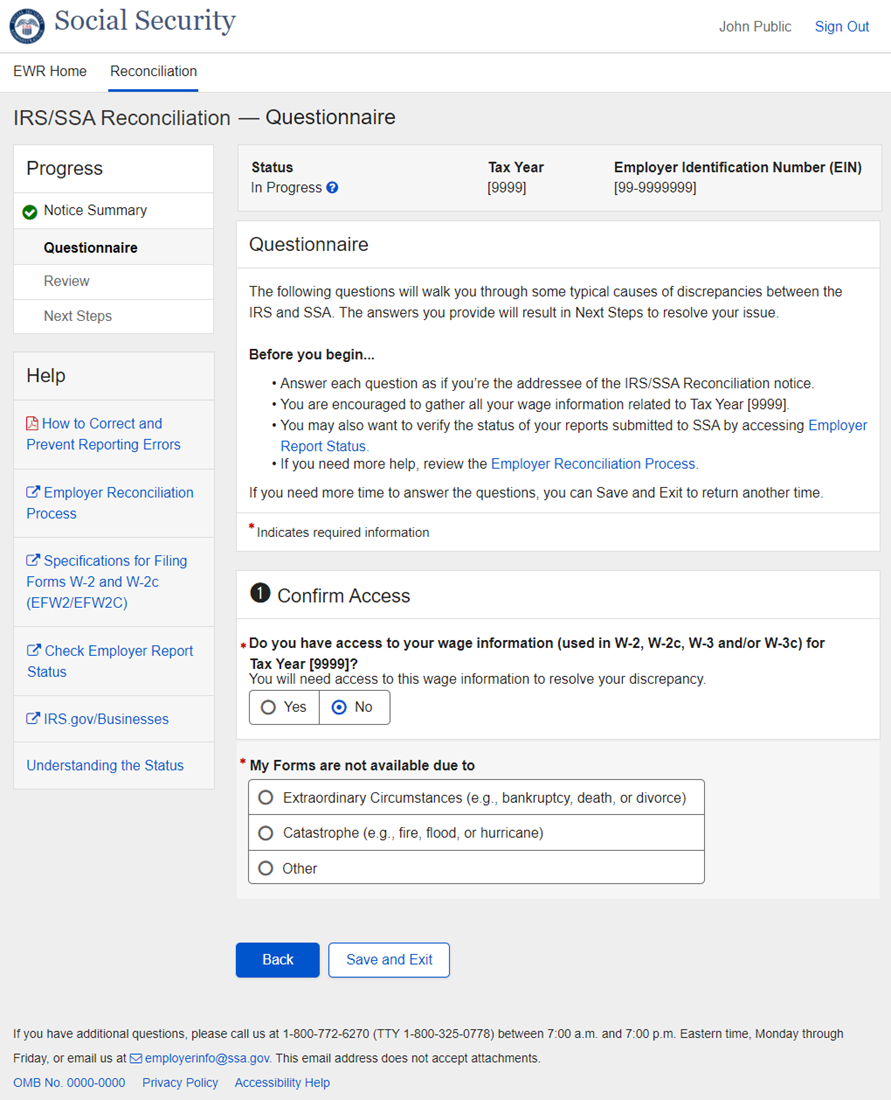891x1100 pixels.
Task: Choose the Extraordinary Circumstances option
Action: pyautogui.click(x=266, y=798)
